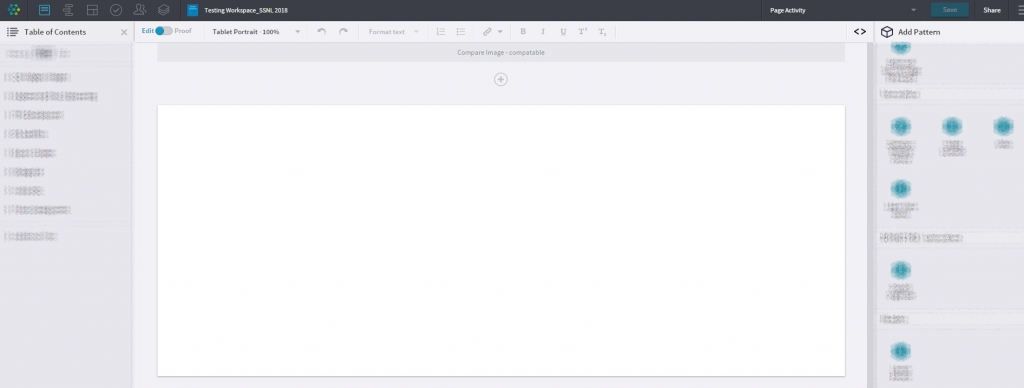Open the code view brackets icon

[x=860, y=31]
